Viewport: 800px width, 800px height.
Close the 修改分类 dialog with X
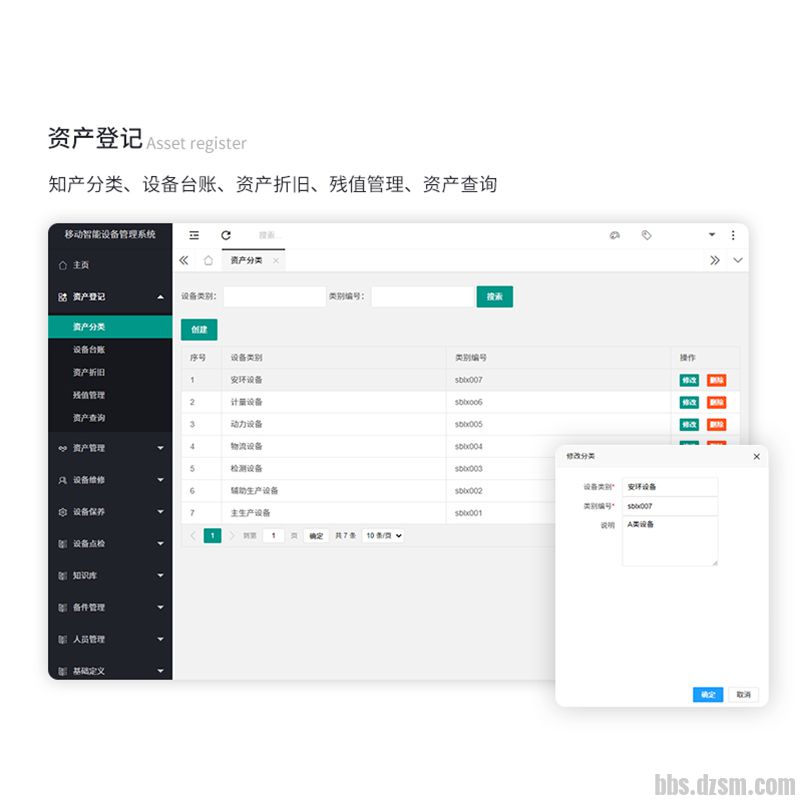click(756, 456)
